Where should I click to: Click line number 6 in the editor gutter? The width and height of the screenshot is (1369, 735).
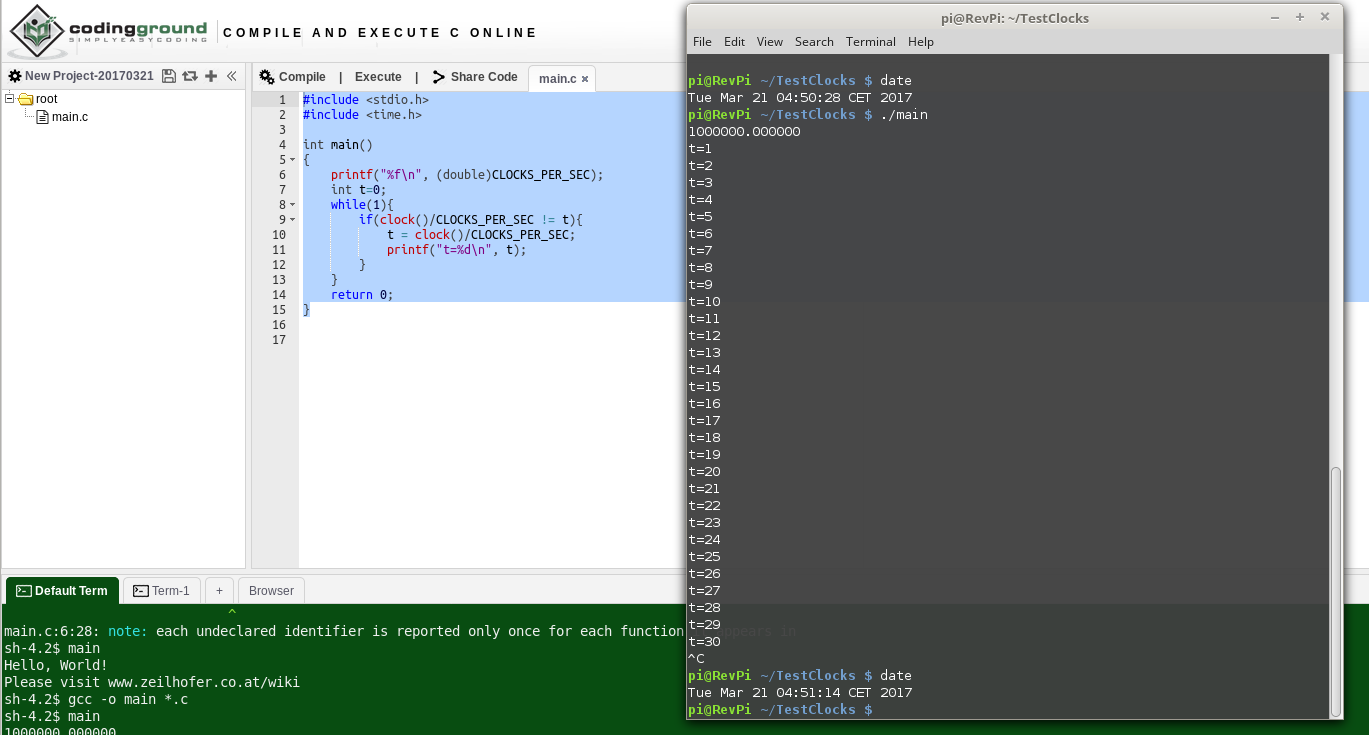point(282,175)
